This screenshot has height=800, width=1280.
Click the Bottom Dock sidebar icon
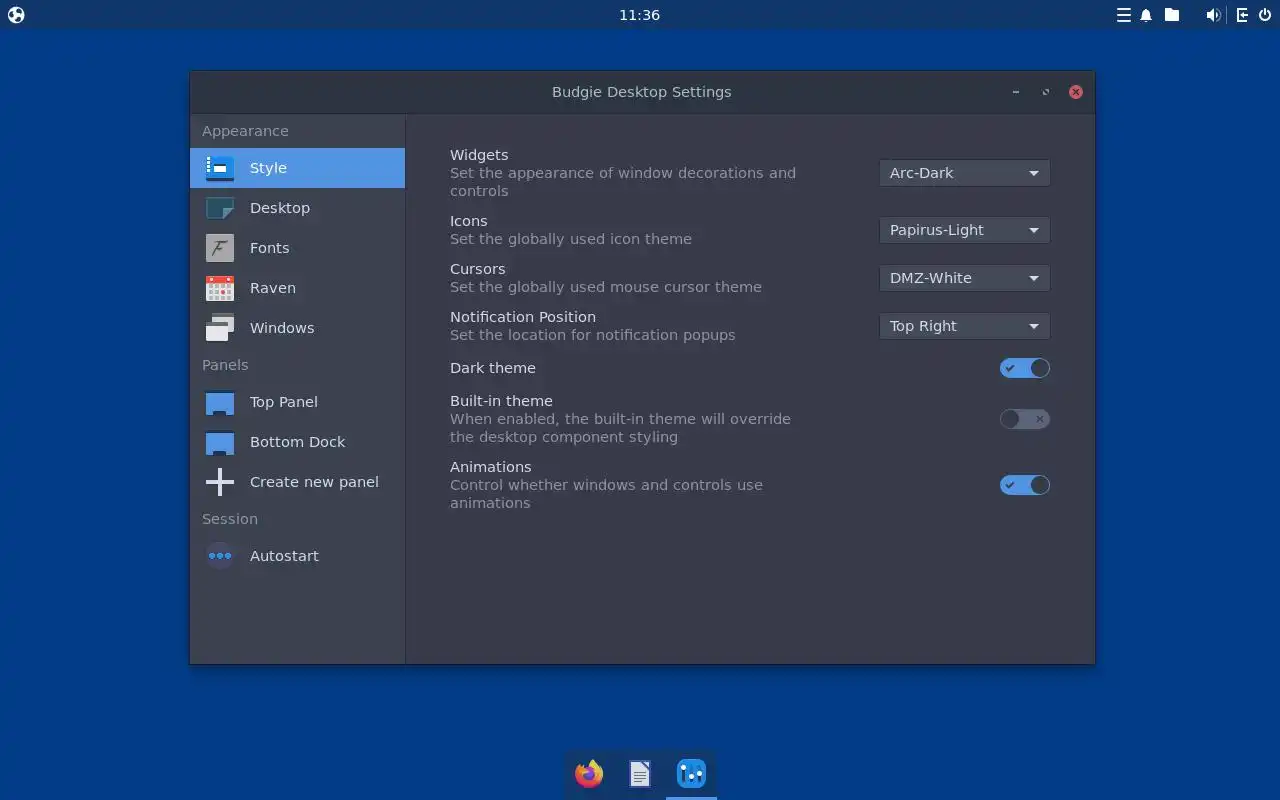coord(220,442)
